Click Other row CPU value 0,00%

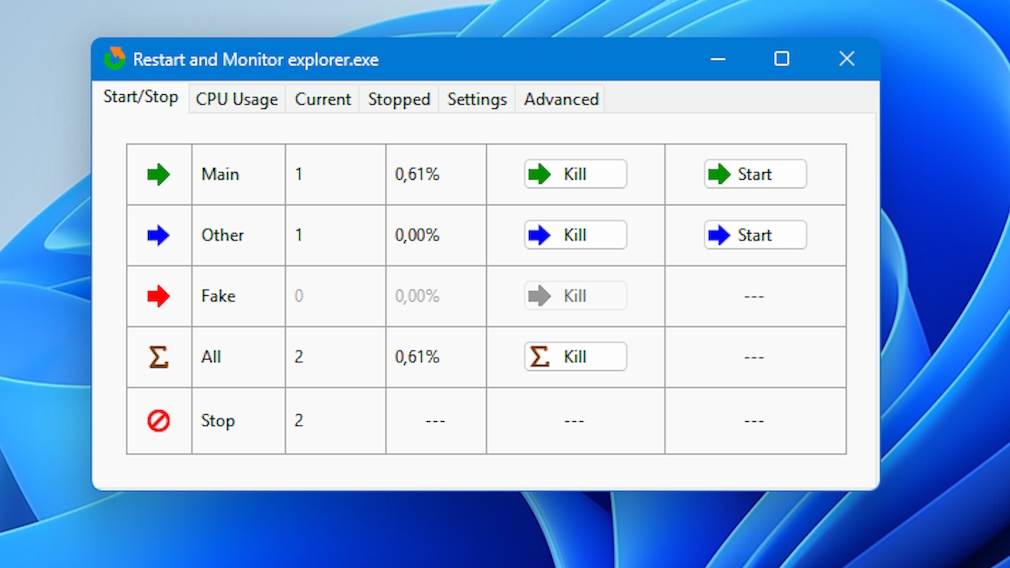click(417, 235)
